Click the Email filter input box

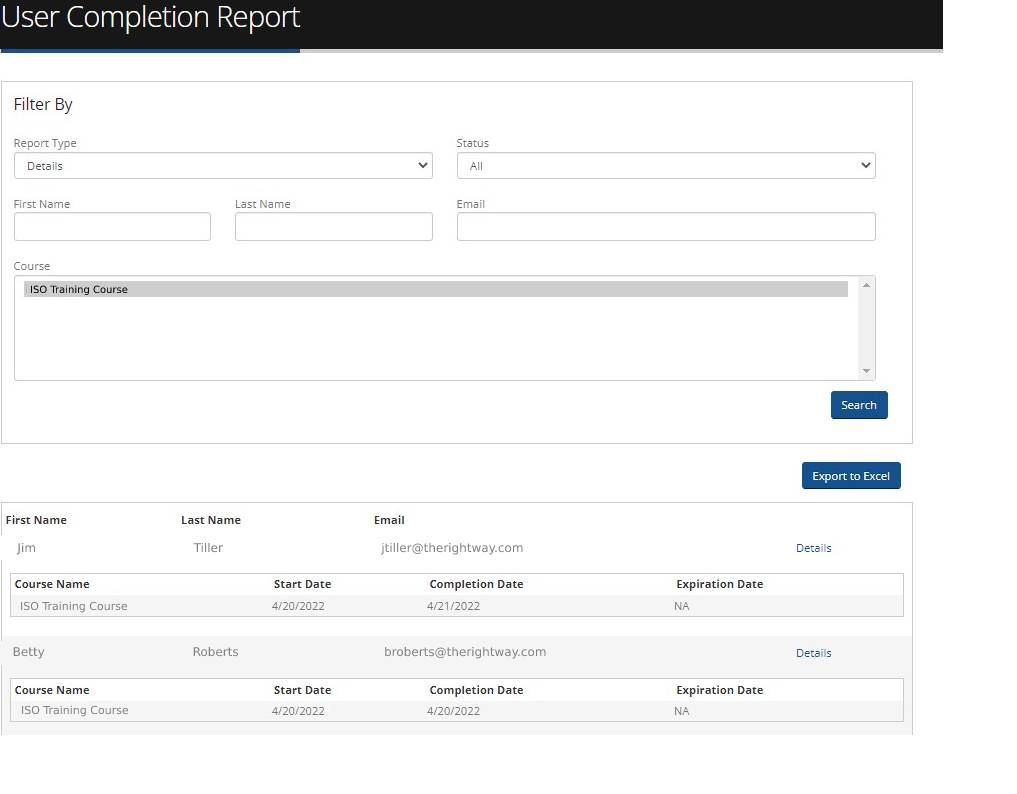pos(665,227)
